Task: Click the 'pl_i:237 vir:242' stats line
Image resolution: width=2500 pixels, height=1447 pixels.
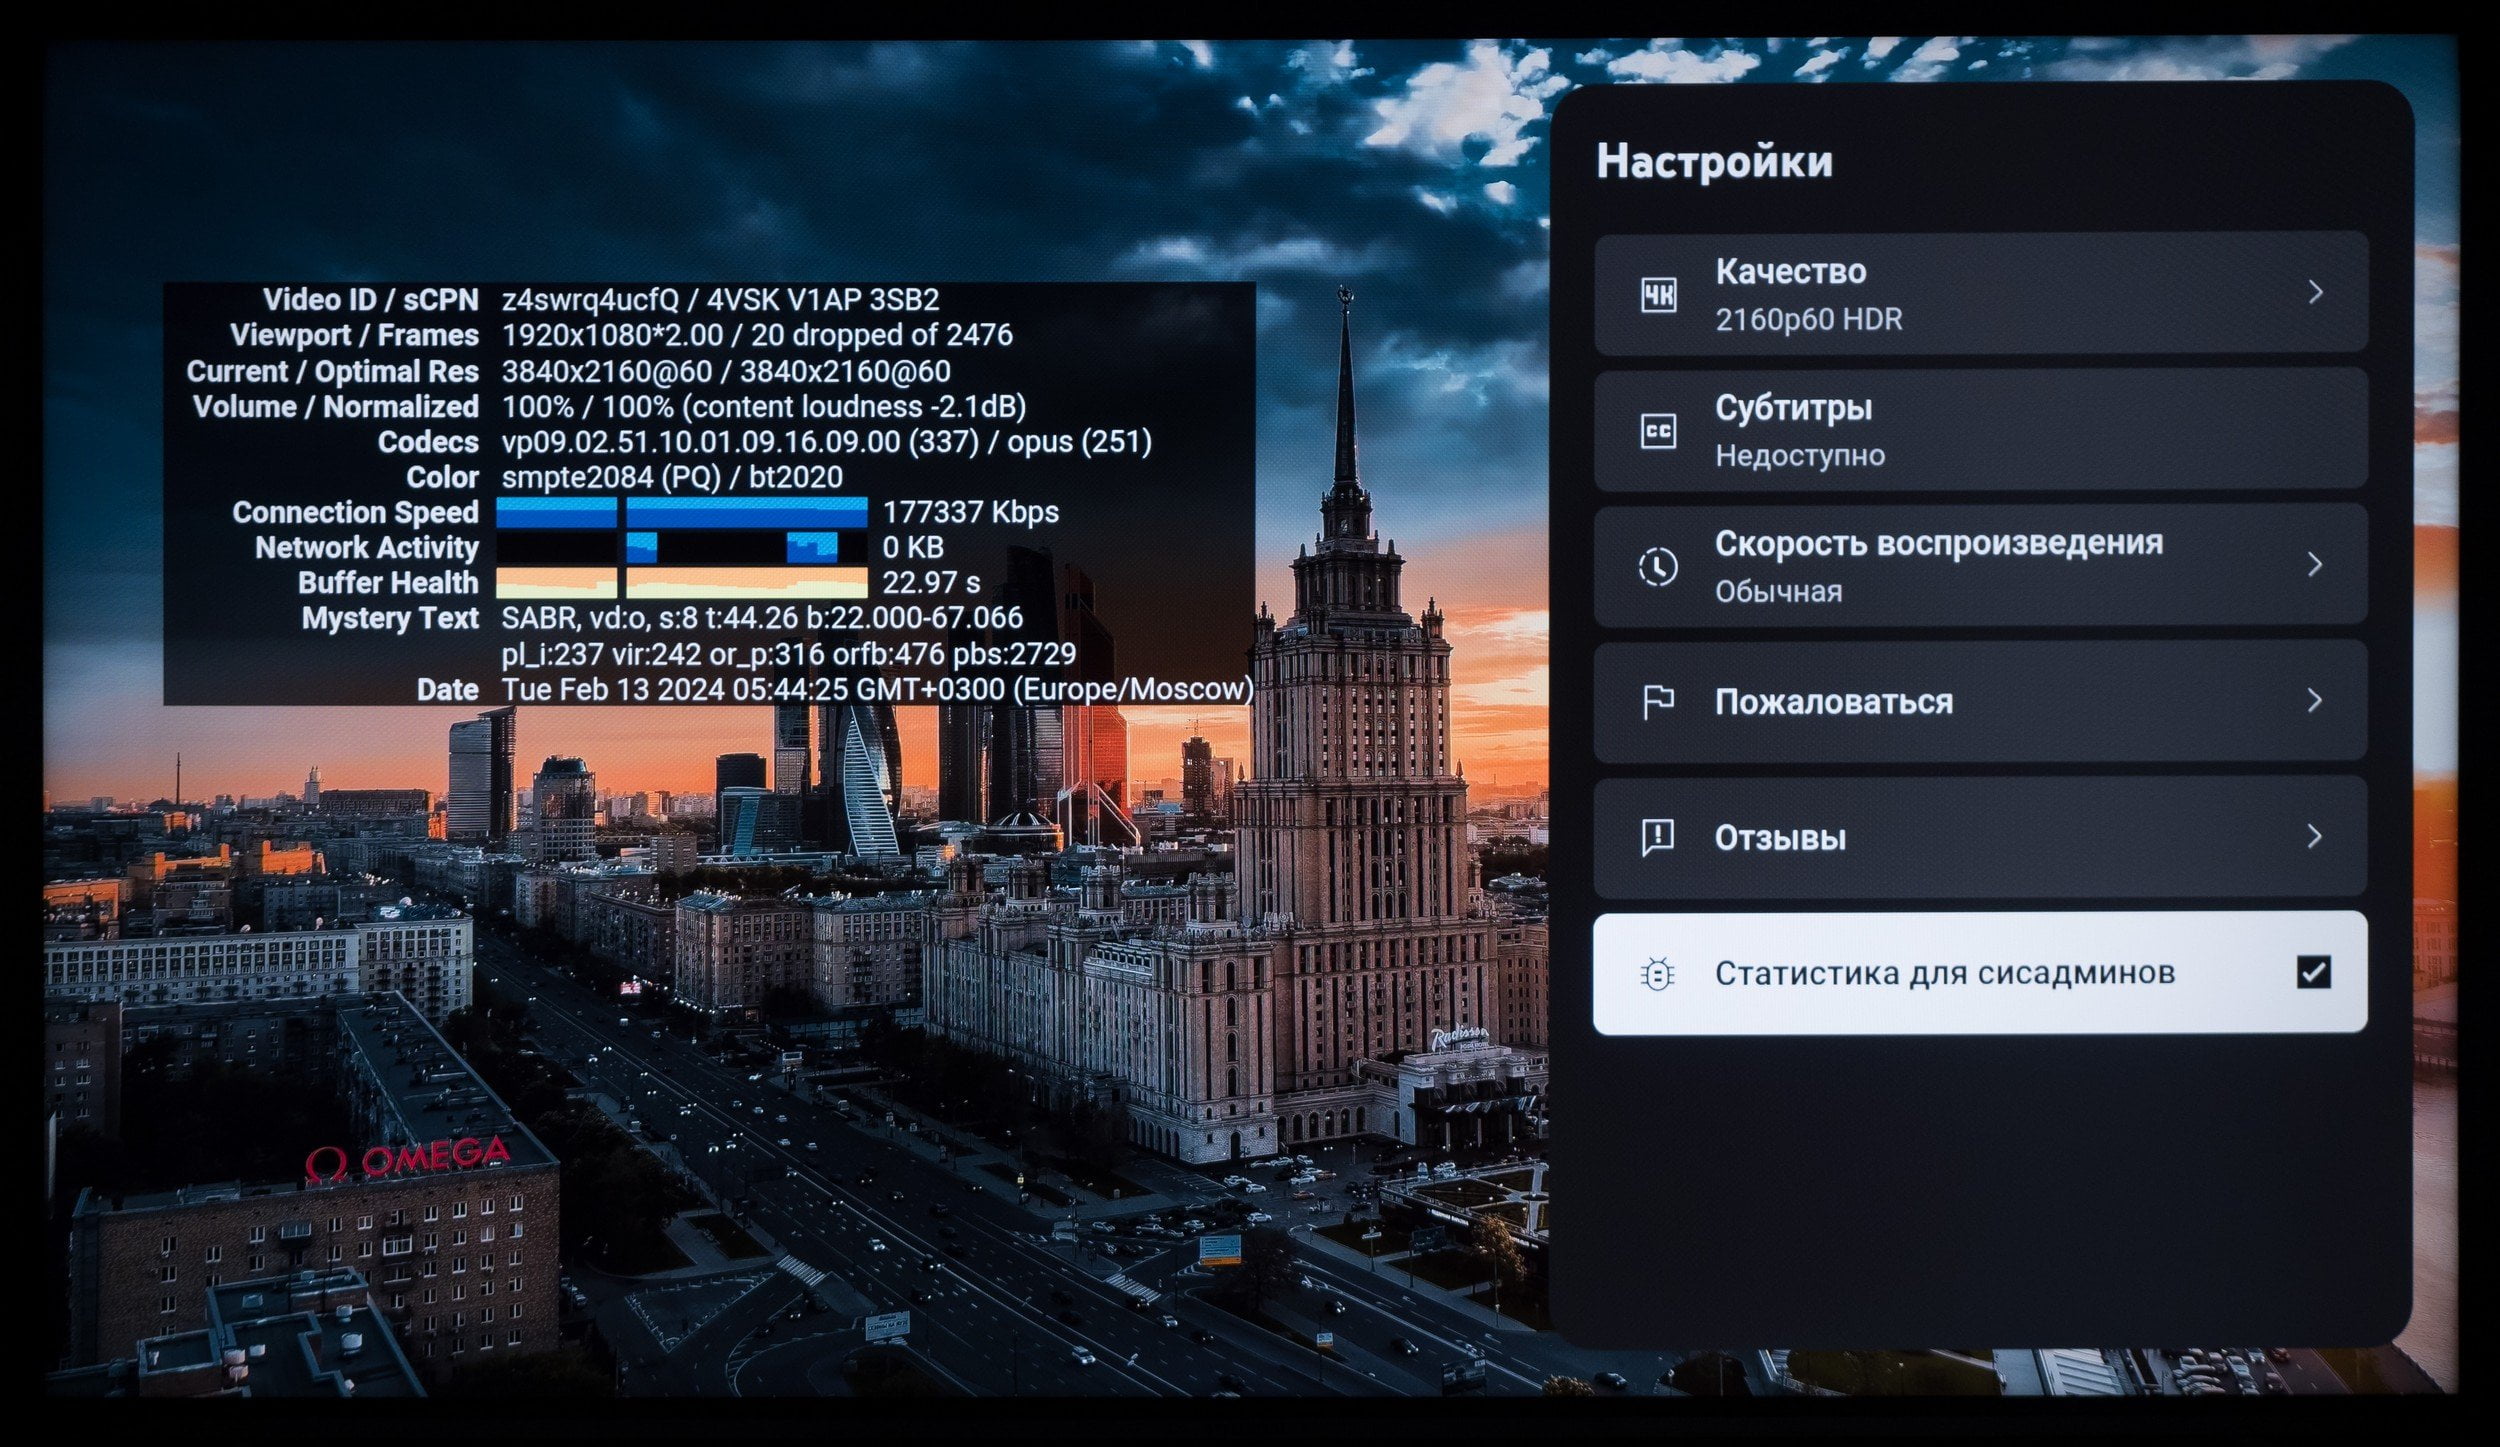Action: [789, 654]
